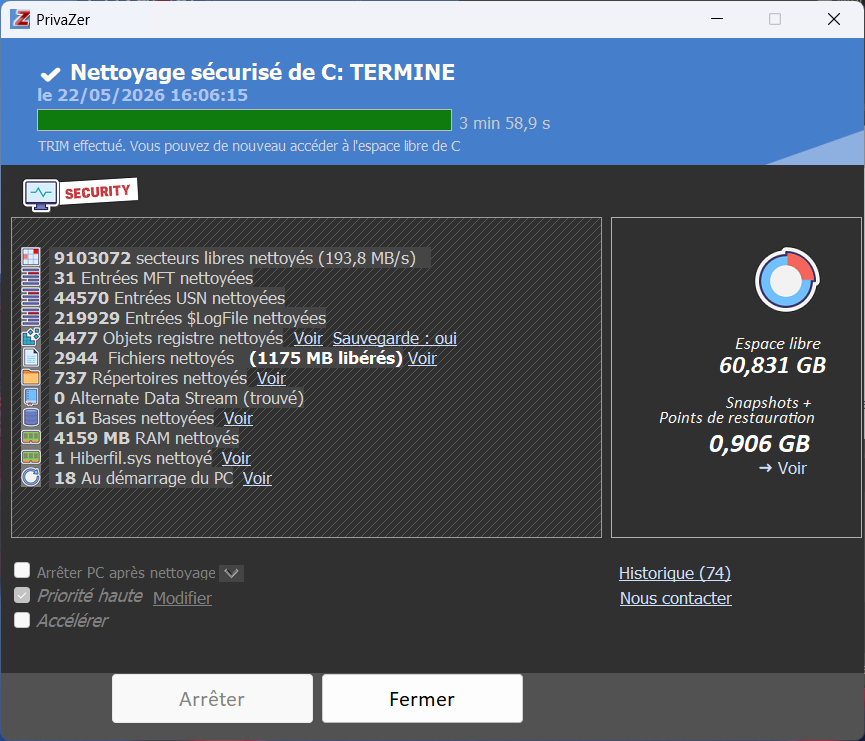Minimize the PrivaZer window
The image size is (865, 741).
(x=717, y=19)
